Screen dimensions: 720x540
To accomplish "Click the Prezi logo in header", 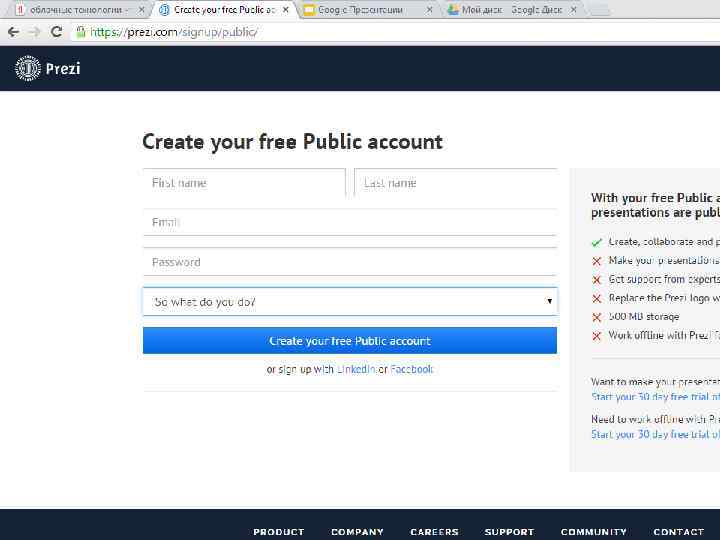I will pos(48,68).
